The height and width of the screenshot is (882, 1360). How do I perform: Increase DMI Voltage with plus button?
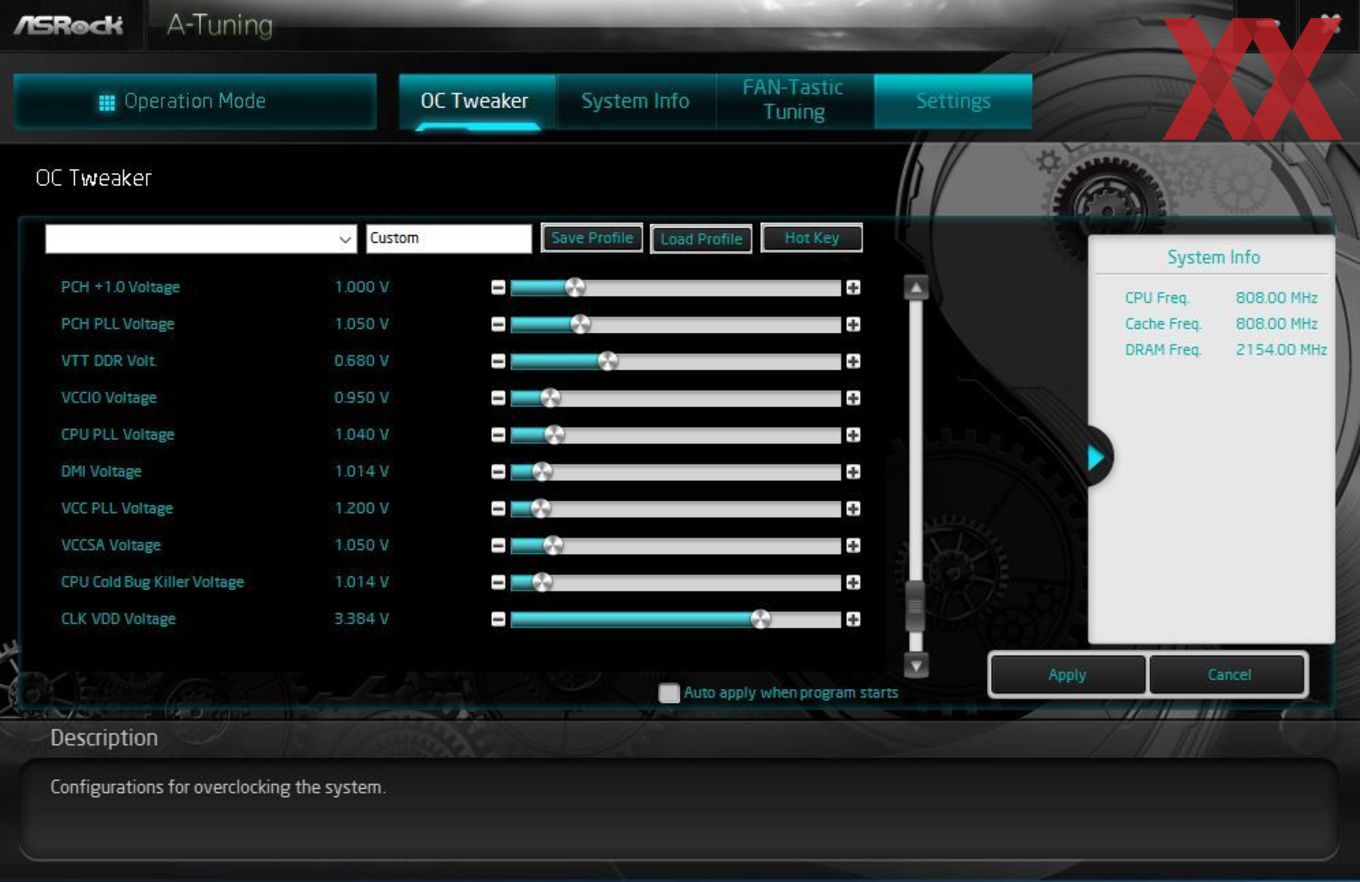[853, 472]
